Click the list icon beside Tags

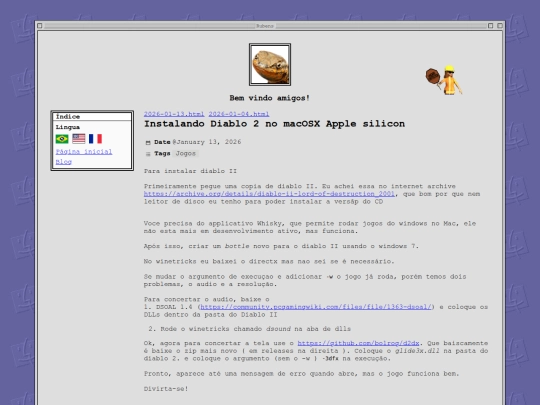pos(148,154)
